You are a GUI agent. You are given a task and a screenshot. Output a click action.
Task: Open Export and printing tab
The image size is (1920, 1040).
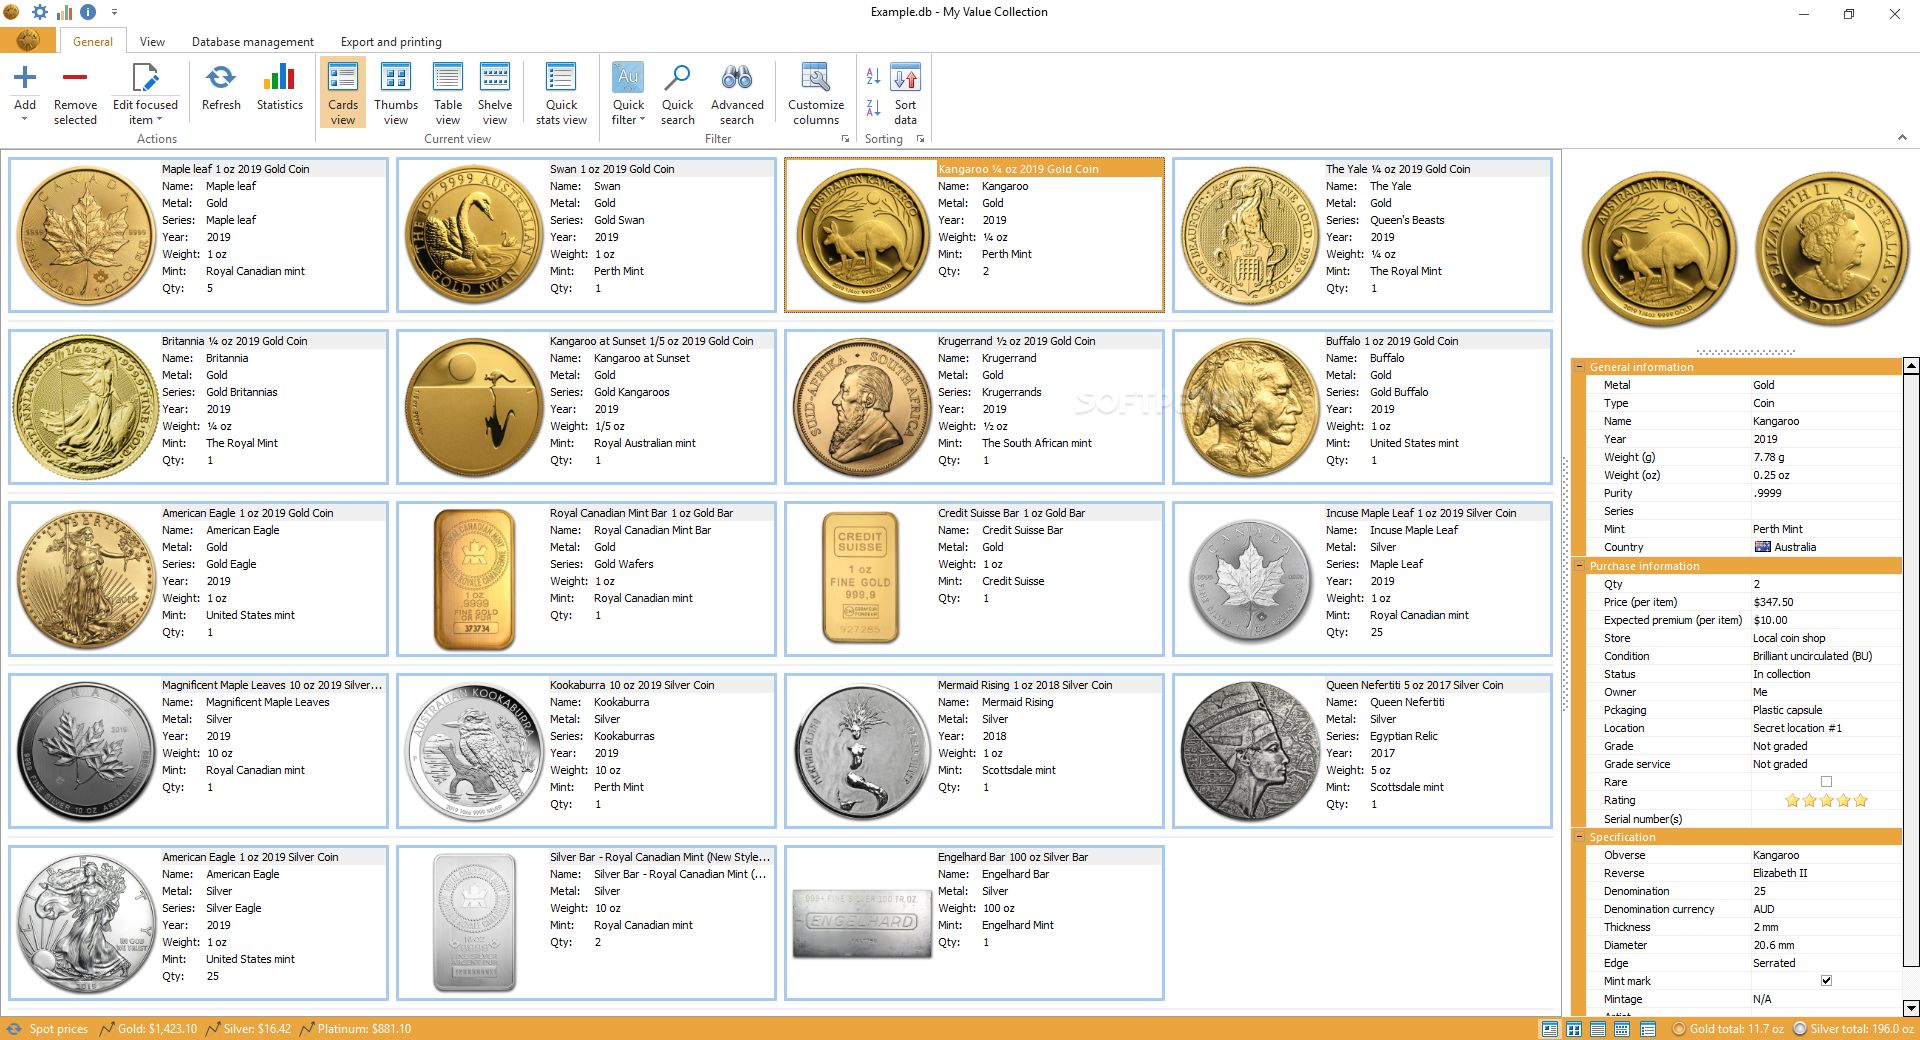pos(391,42)
